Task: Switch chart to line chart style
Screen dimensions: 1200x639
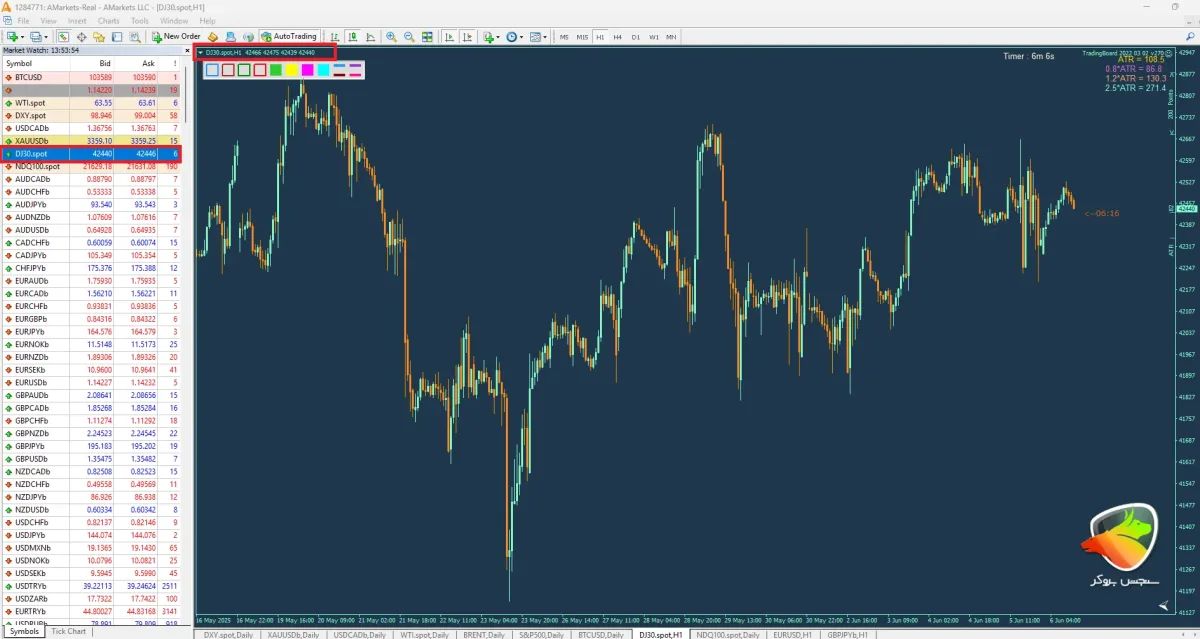Action: pyautogui.click(x=370, y=36)
